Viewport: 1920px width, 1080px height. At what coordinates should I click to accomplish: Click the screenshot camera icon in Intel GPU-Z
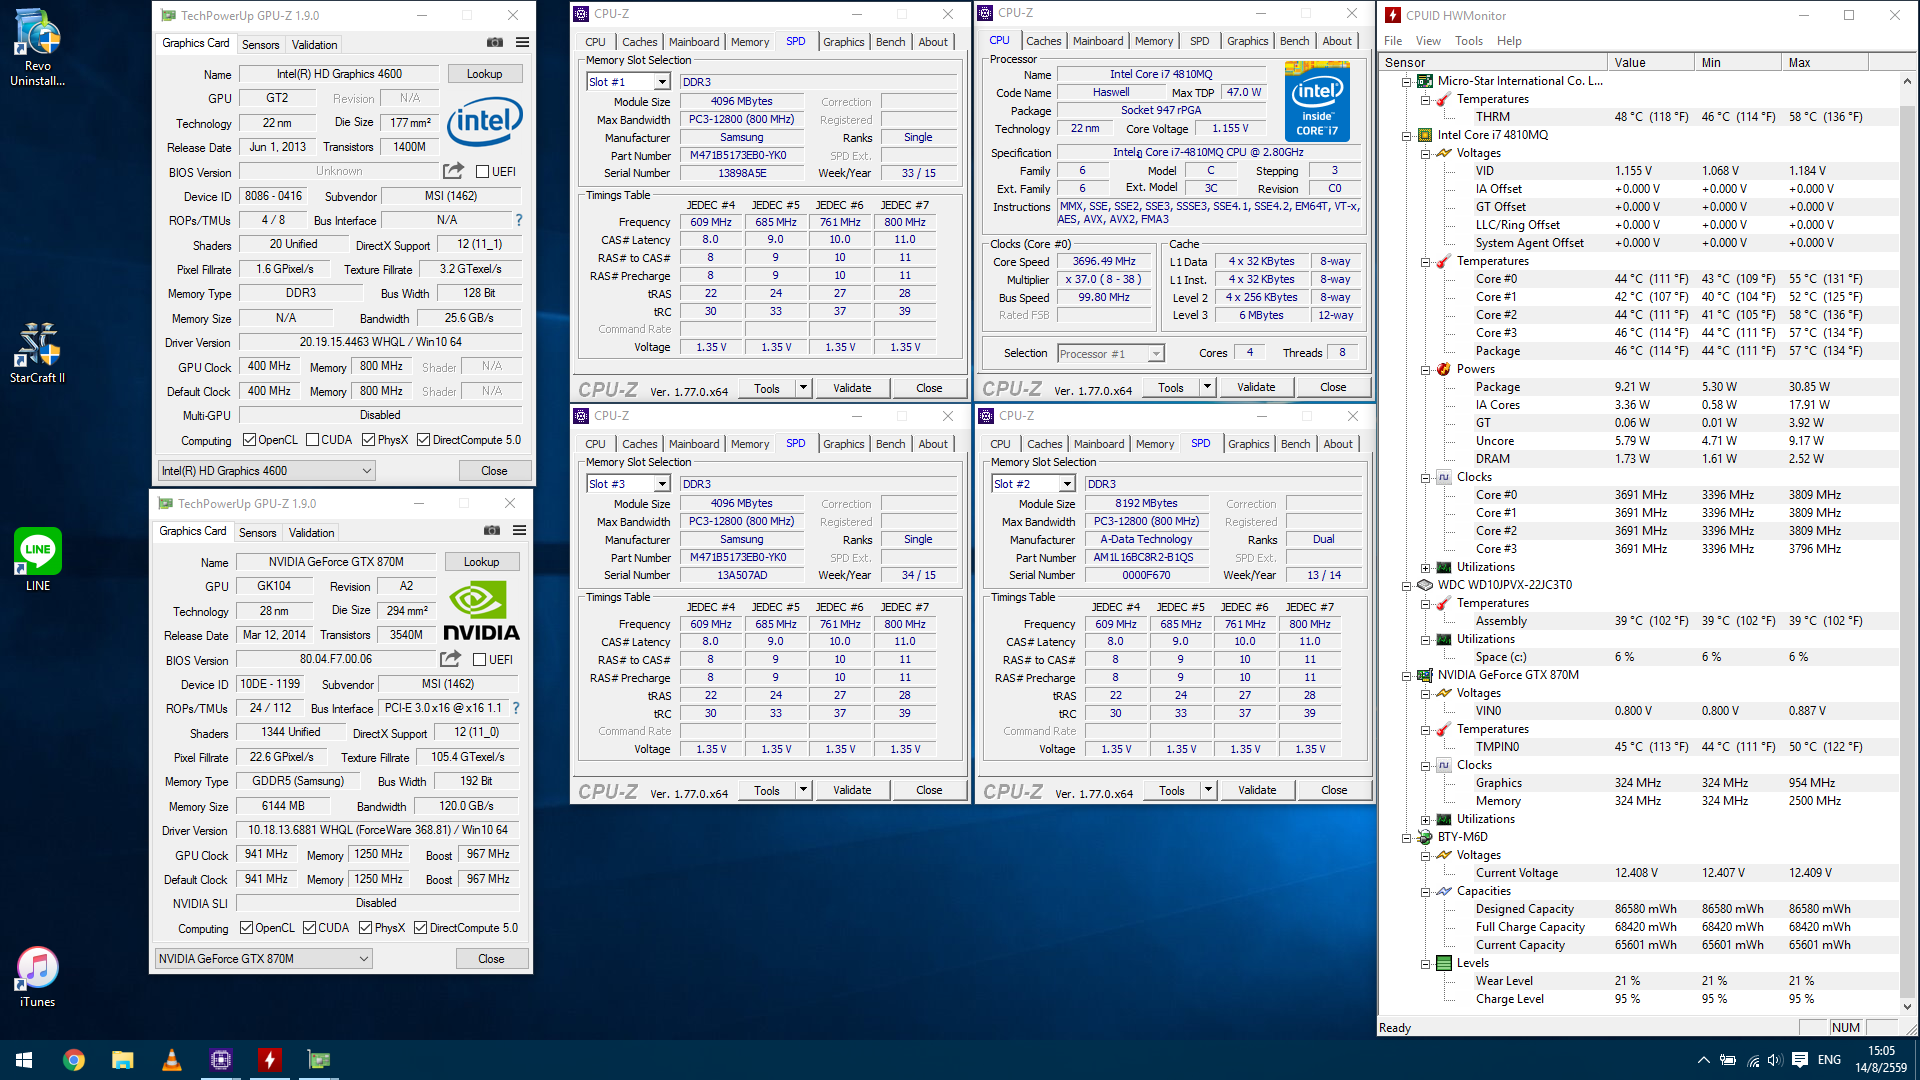pyautogui.click(x=495, y=42)
